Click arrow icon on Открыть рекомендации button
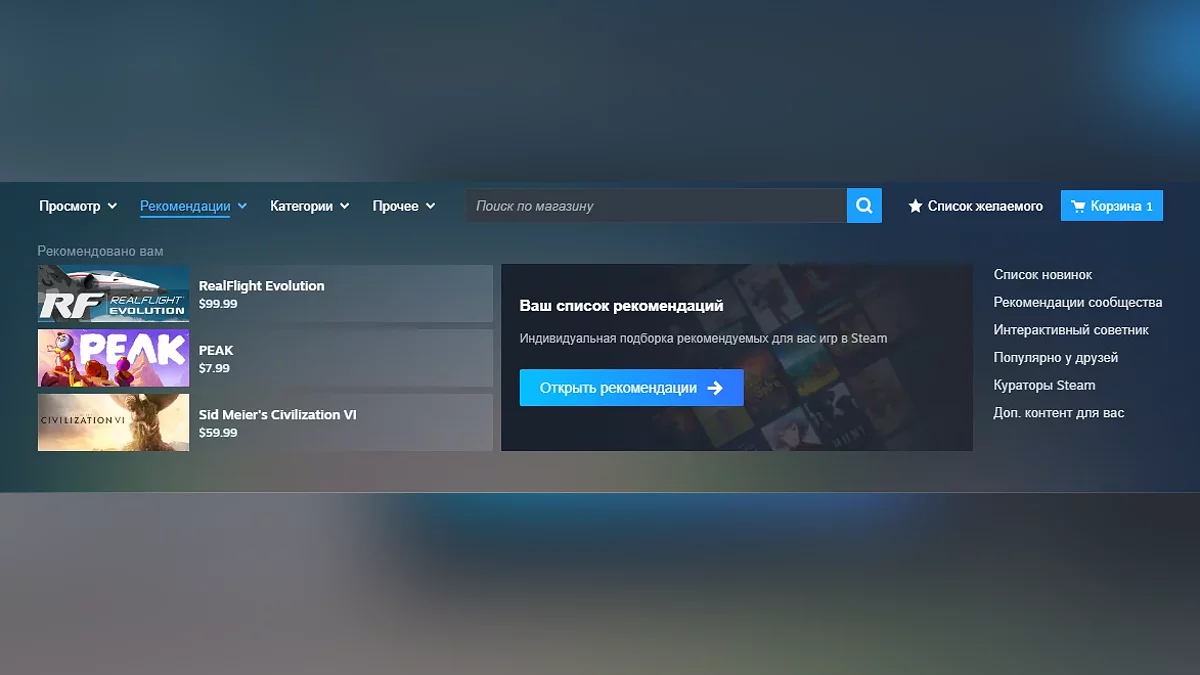 pos(715,388)
